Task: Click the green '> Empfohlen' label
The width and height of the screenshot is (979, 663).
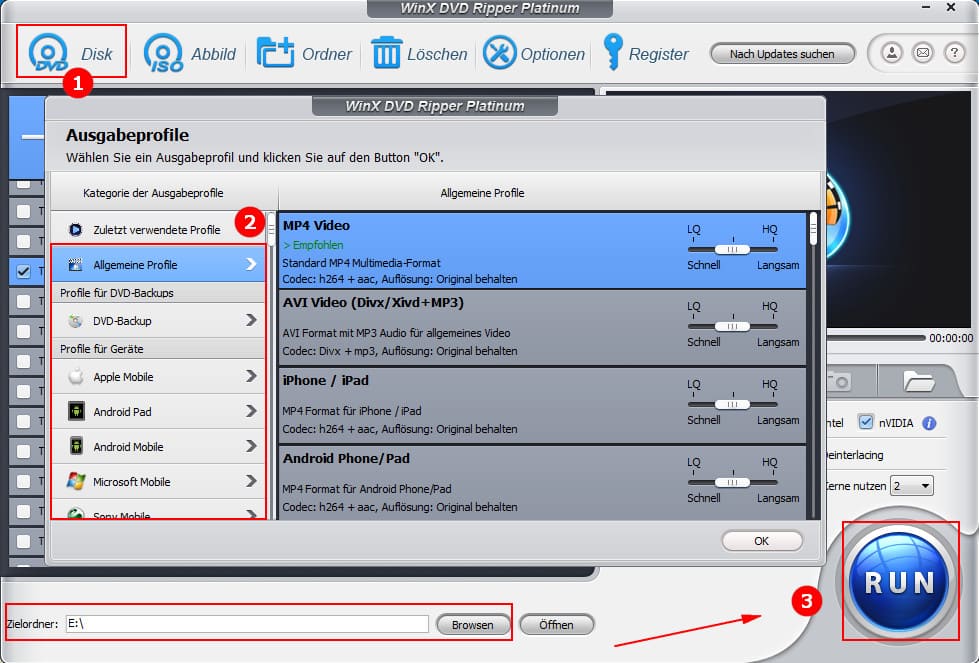Action: [x=313, y=245]
